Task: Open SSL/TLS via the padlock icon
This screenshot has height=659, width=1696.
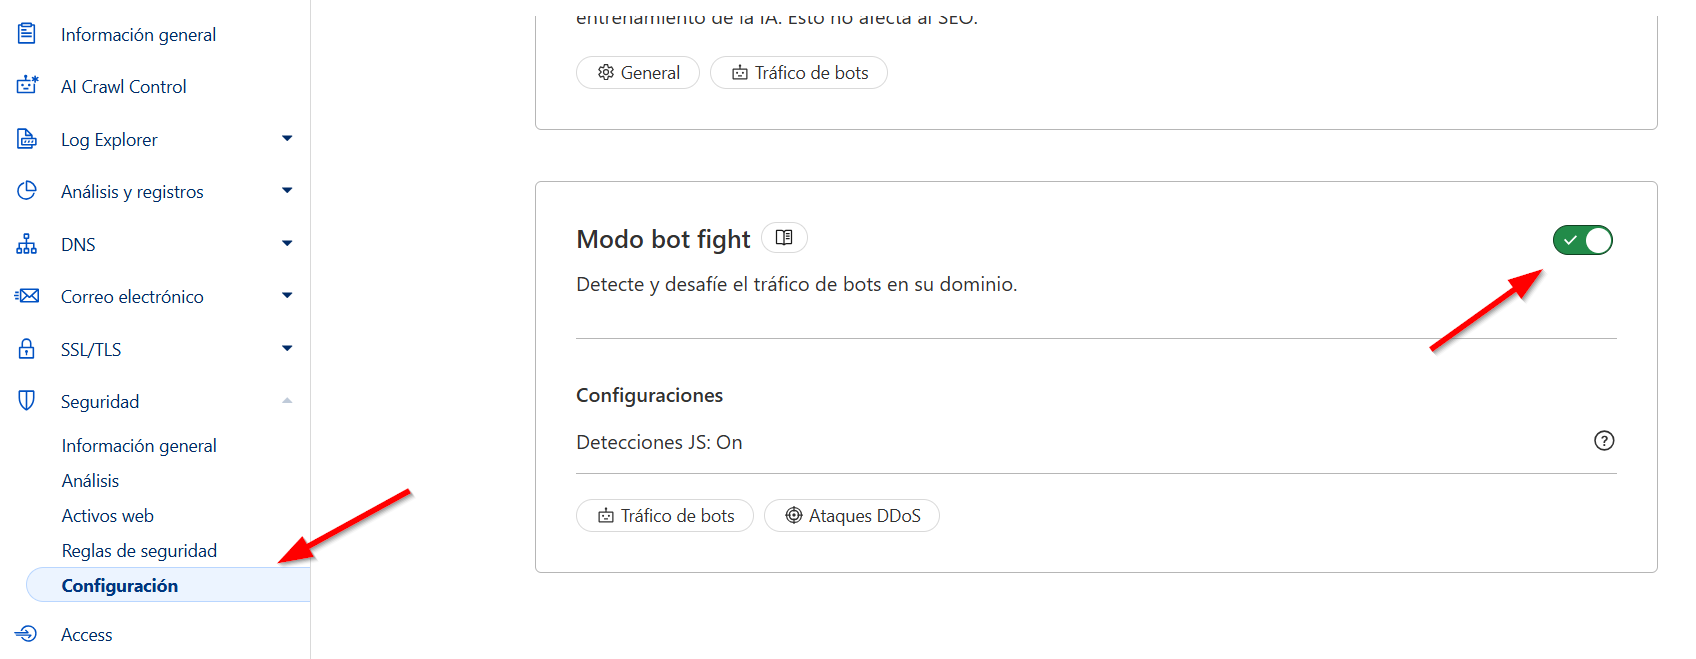Action: [x=26, y=348]
